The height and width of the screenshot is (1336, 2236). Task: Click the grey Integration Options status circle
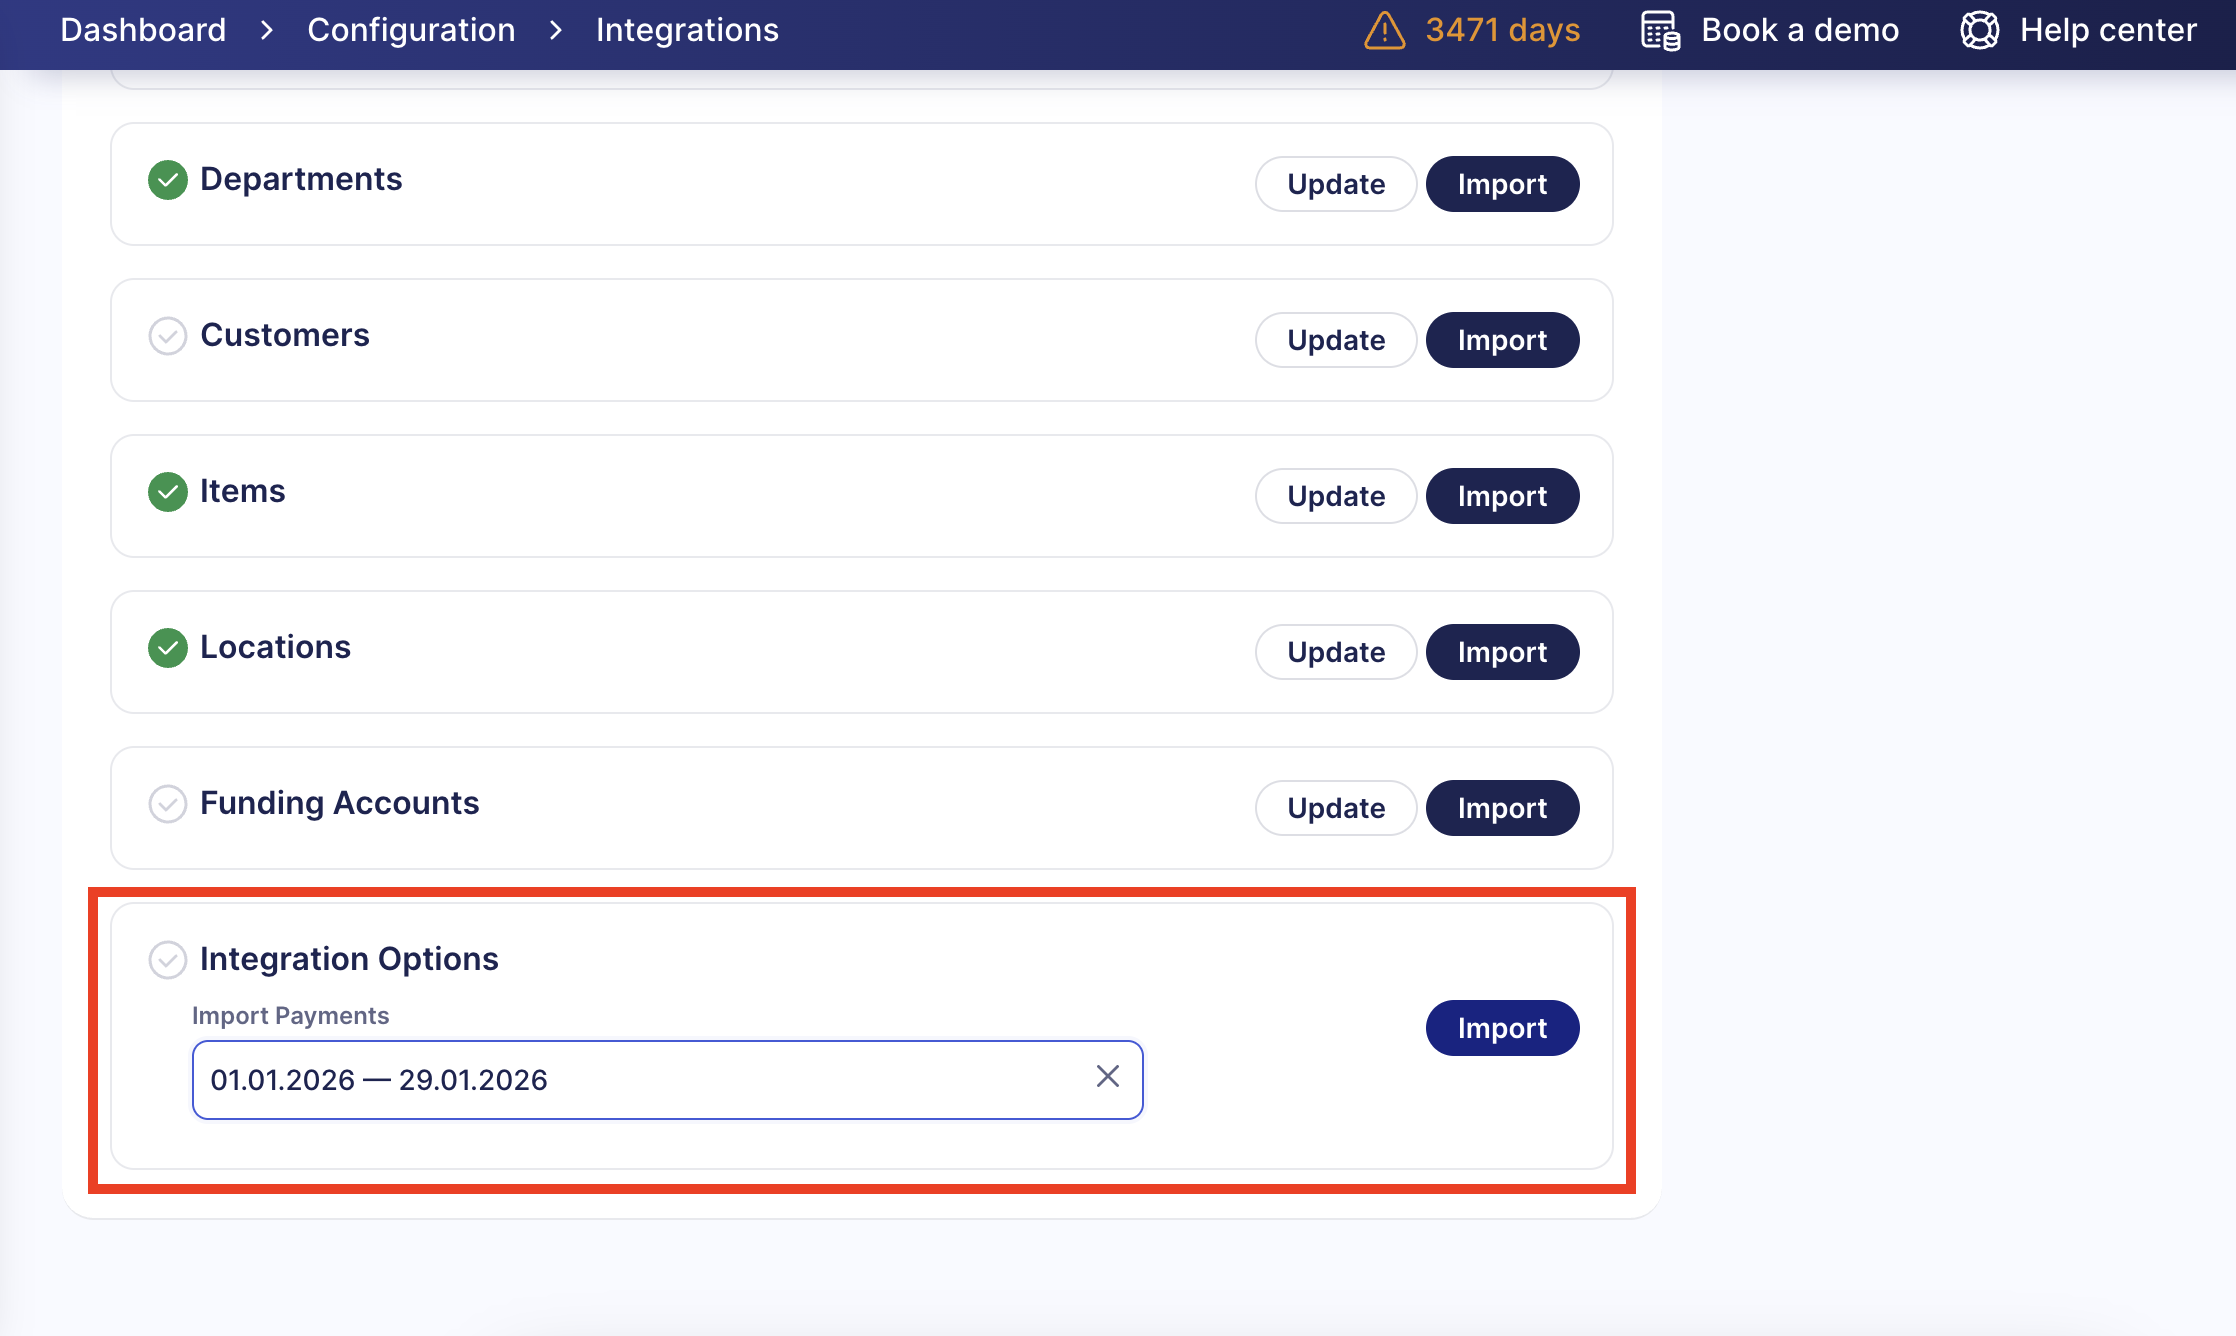[168, 960]
